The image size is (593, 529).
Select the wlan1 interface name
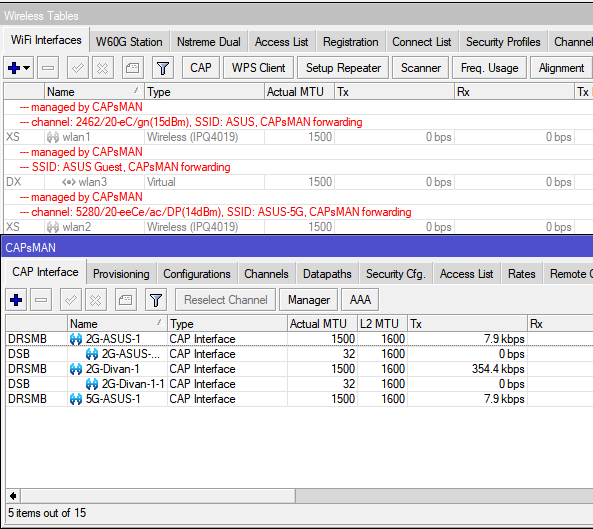coord(76,137)
